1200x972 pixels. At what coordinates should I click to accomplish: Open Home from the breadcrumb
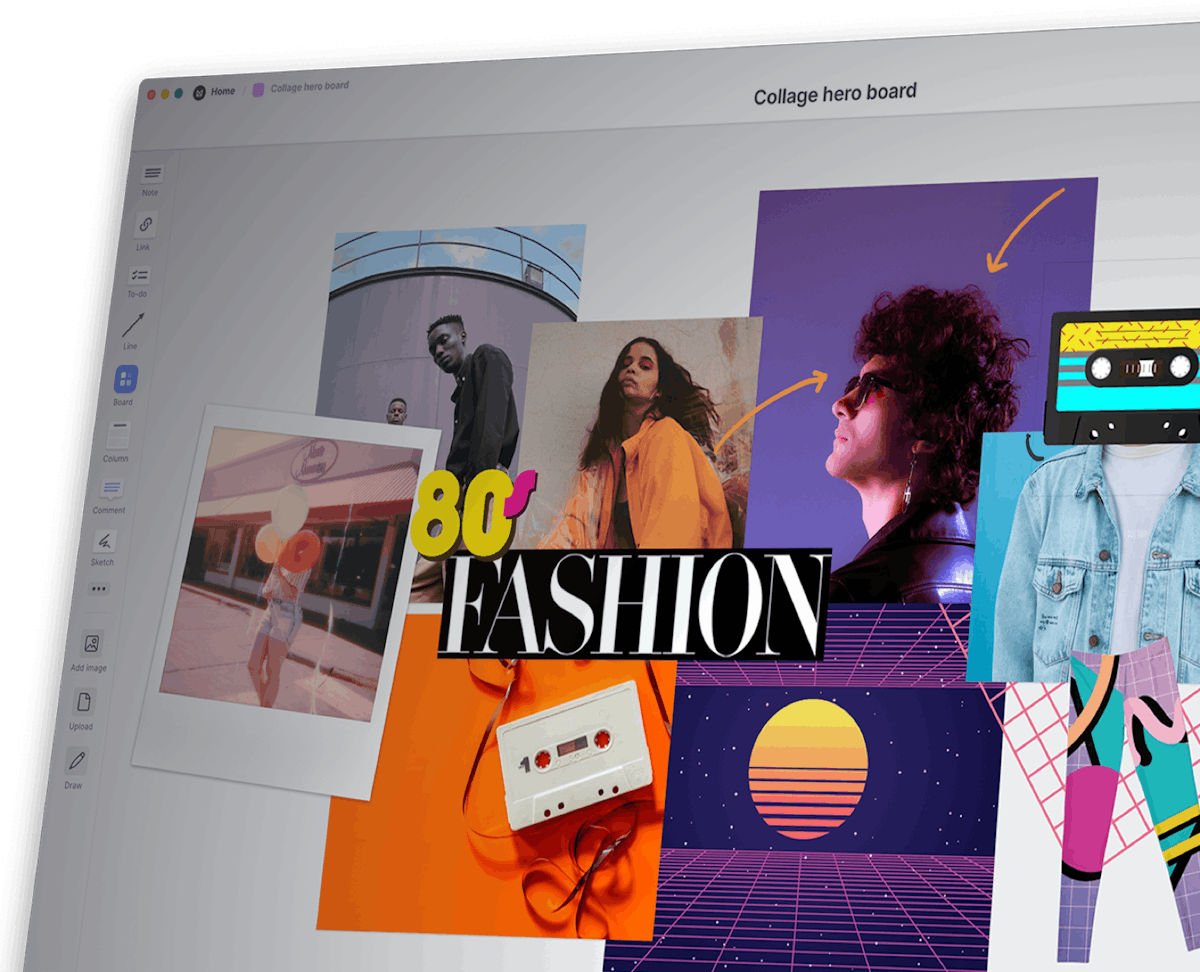(x=222, y=91)
